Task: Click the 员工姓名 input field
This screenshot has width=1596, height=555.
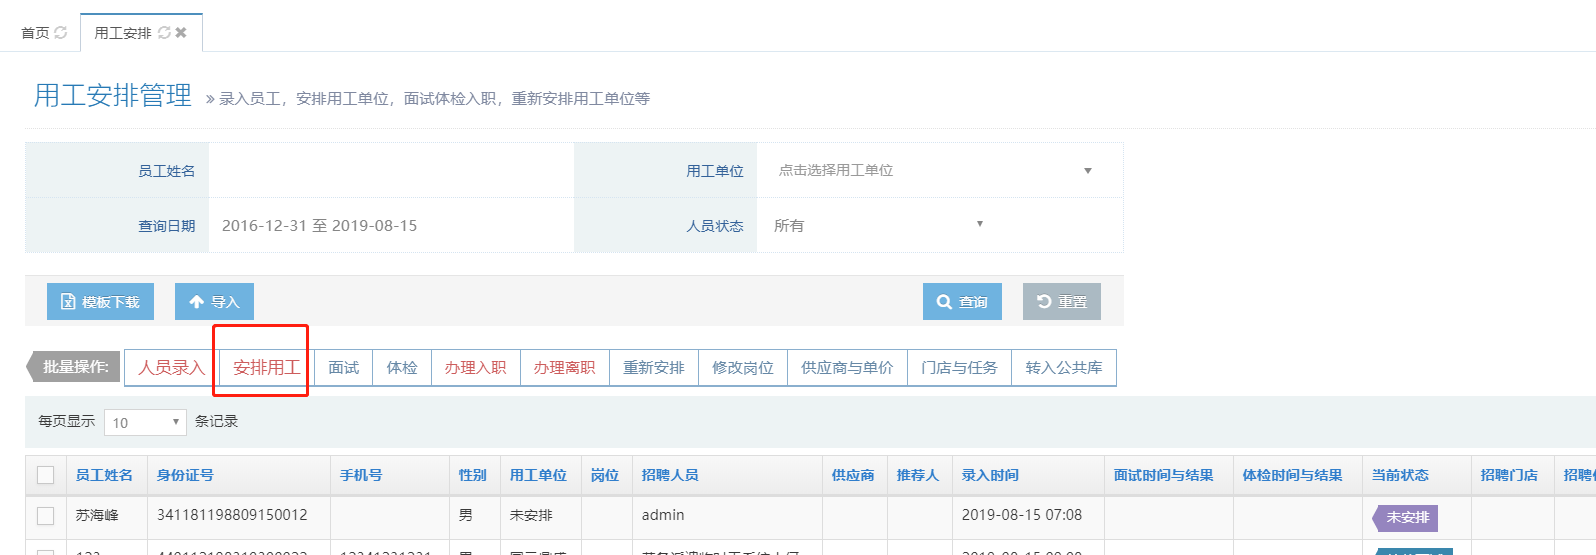Action: (x=390, y=171)
